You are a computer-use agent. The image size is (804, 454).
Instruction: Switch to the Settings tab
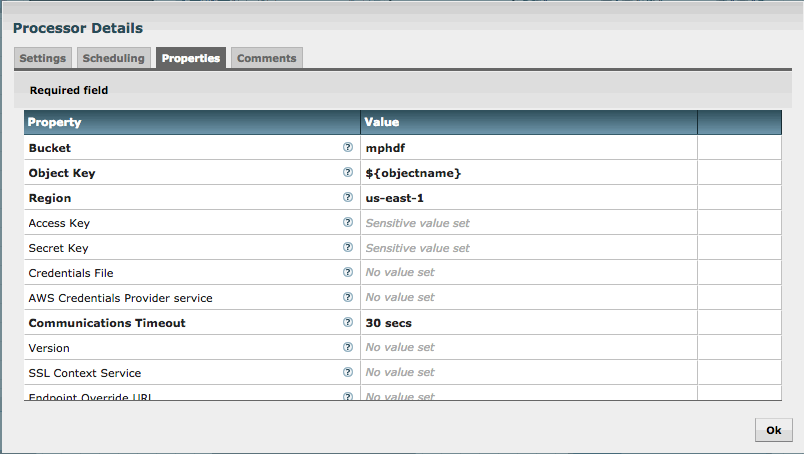43,58
